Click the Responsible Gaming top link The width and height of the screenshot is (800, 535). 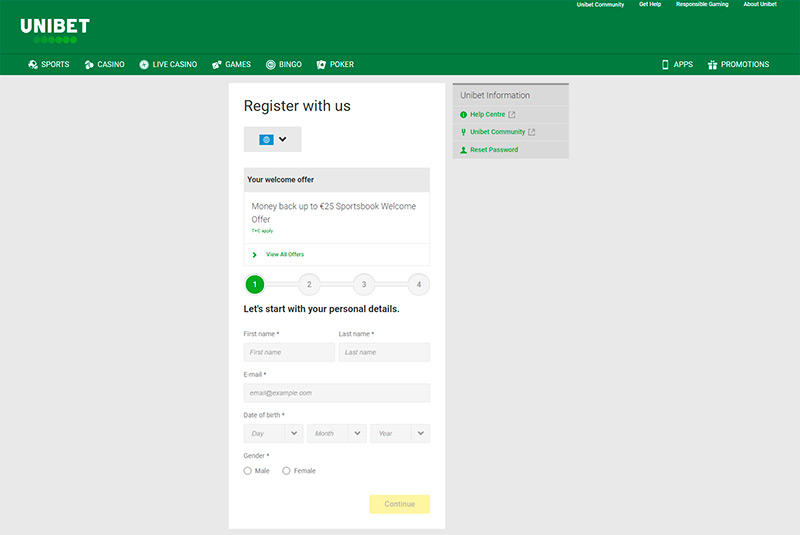(x=702, y=4)
